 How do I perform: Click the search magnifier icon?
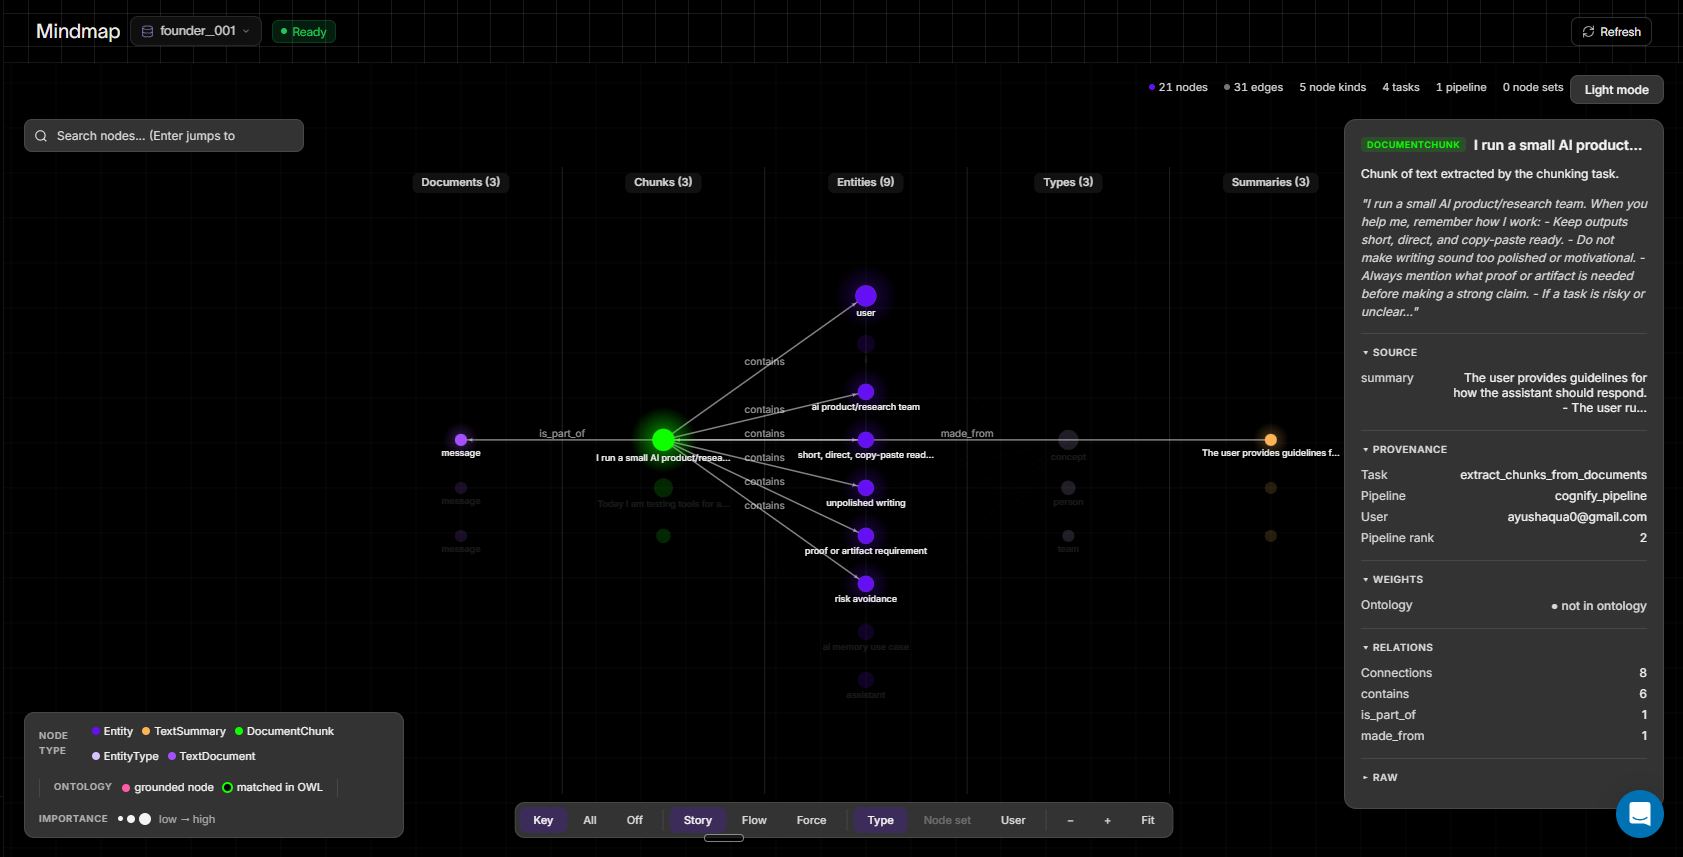point(41,136)
